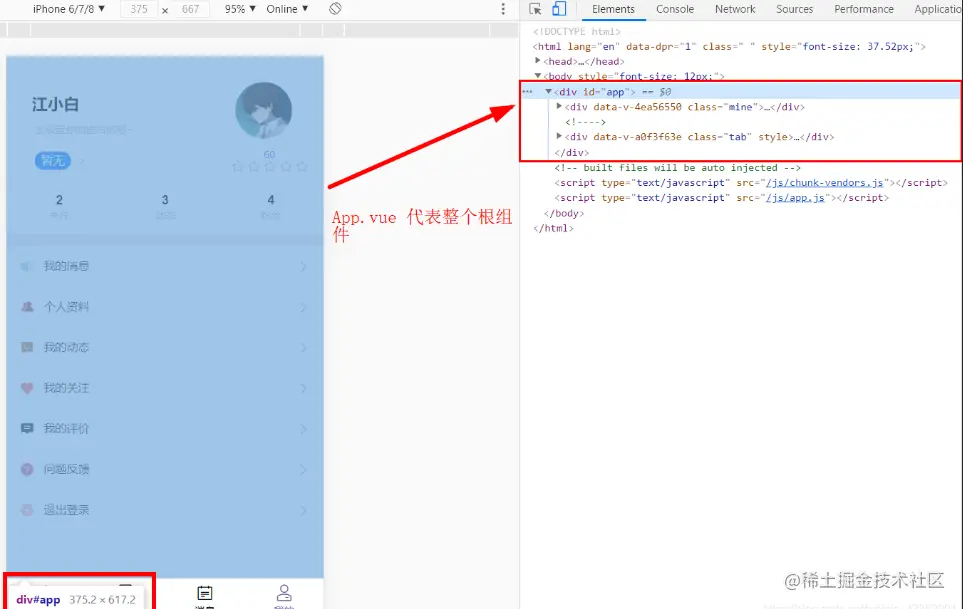The width and height of the screenshot is (963, 609).
Task: Tap the bottom tab bar clipboard icon
Action: (x=205, y=593)
